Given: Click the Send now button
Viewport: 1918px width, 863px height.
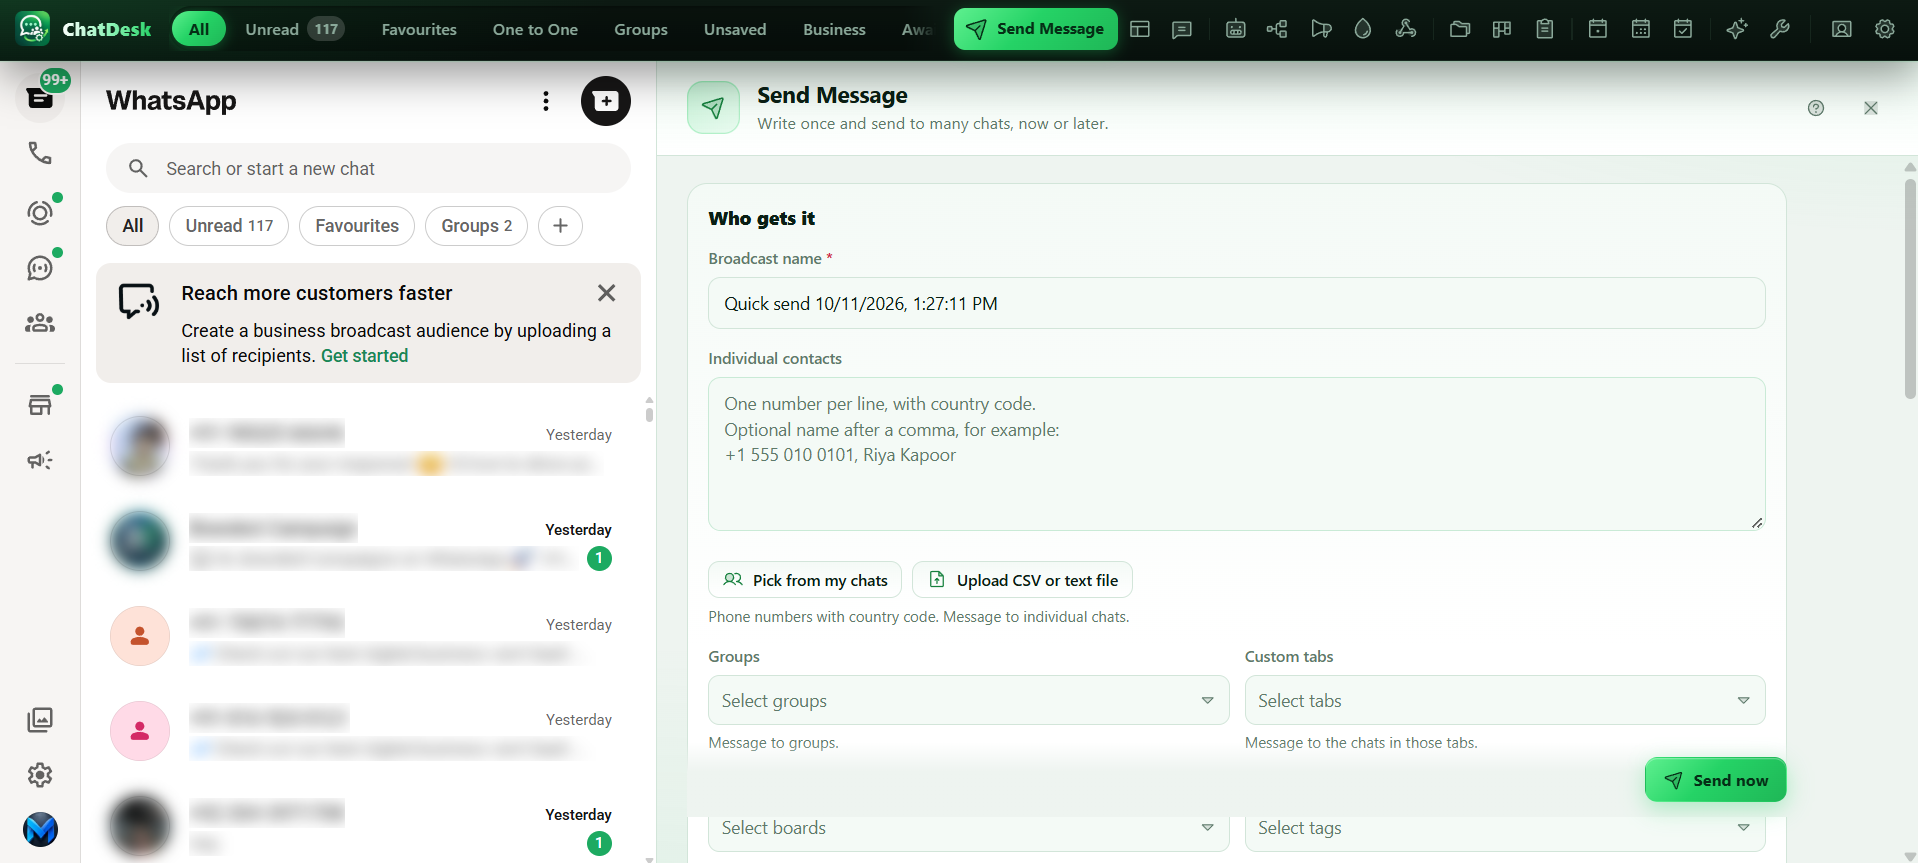Looking at the screenshot, I should pyautogui.click(x=1715, y=780).
